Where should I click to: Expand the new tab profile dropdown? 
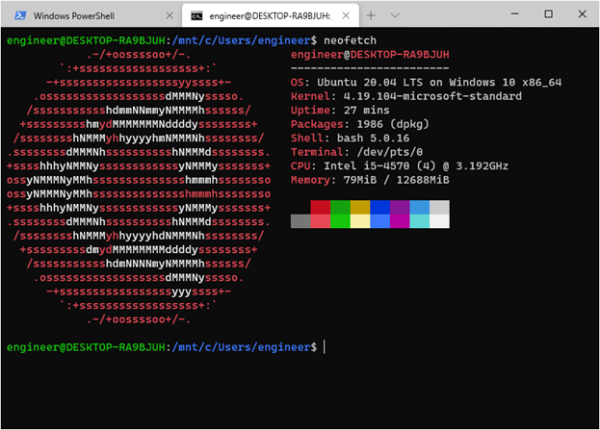click(397, 16)
